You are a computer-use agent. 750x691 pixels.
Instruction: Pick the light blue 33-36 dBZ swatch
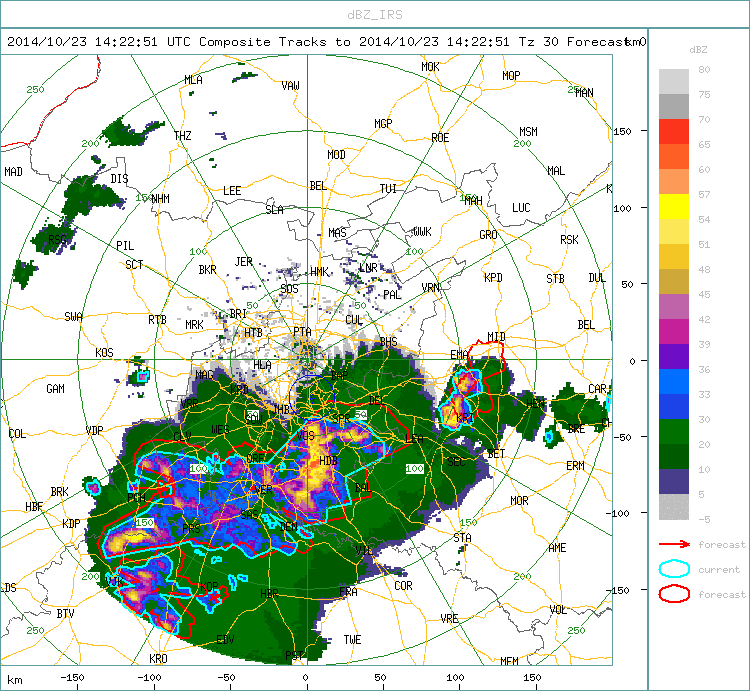674,382
